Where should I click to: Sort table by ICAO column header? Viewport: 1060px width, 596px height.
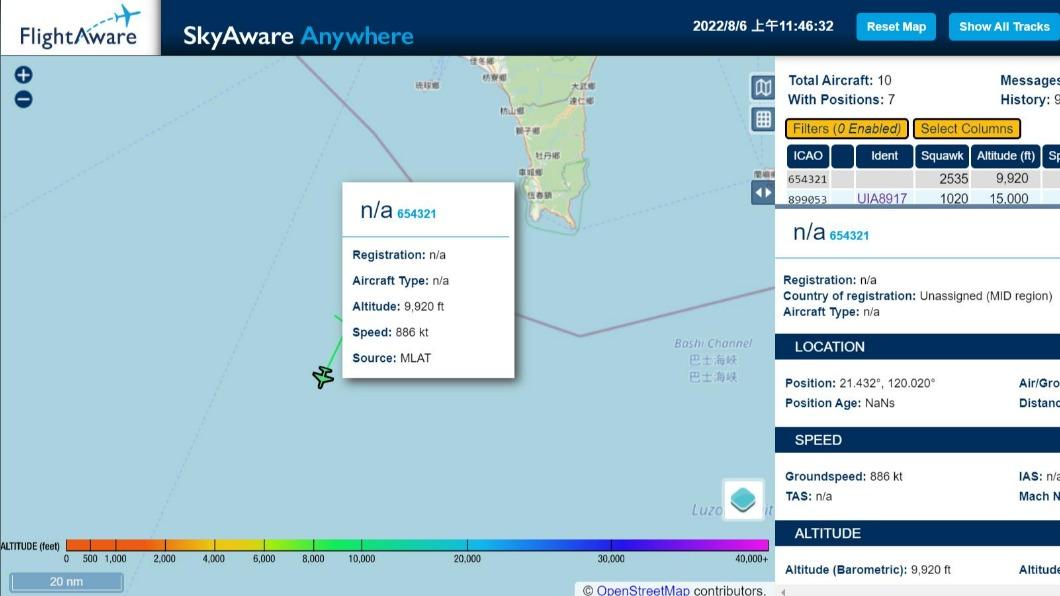[x=808, y=156]
